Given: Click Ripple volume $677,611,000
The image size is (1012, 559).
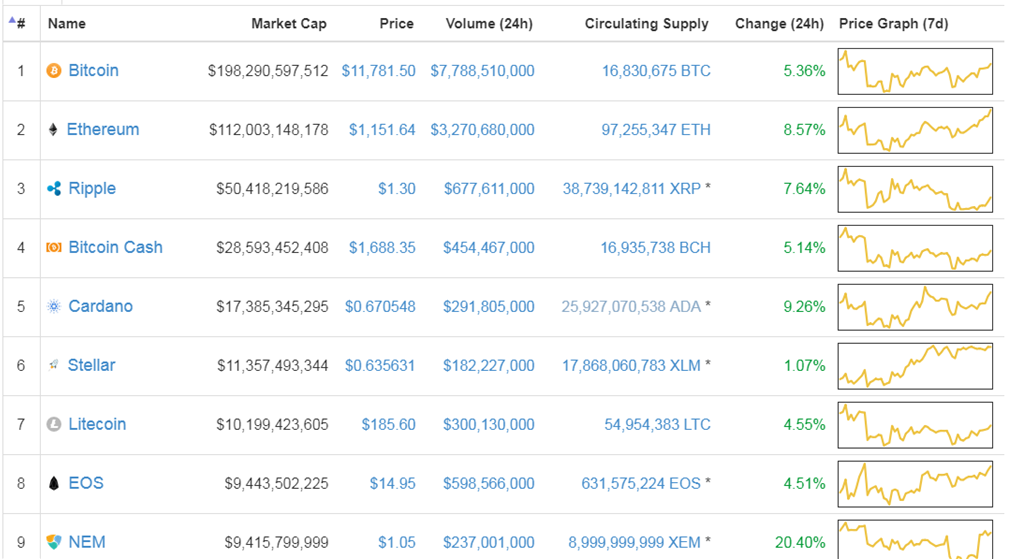Looking at the screenshot, I should [489, 189].
